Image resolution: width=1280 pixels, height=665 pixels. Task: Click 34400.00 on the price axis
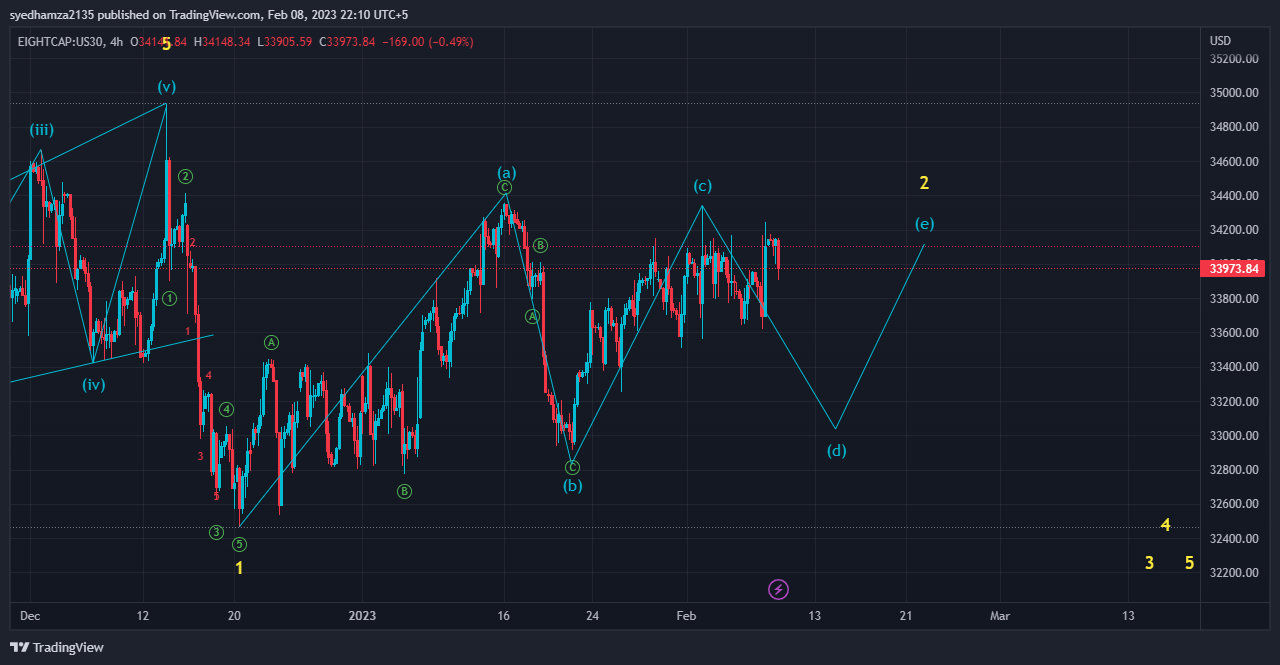click(x=1233, y=196)
